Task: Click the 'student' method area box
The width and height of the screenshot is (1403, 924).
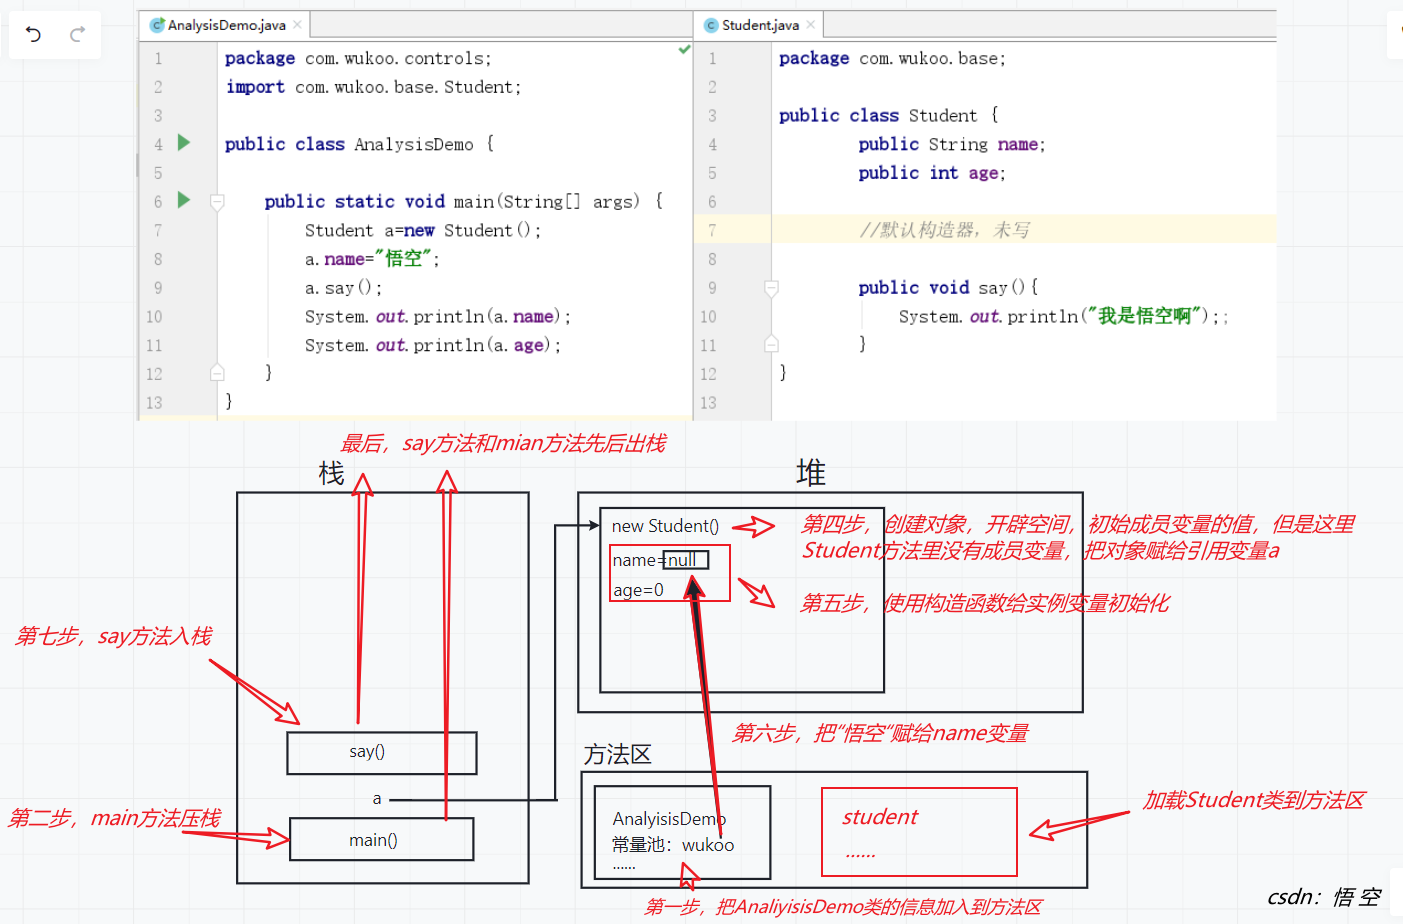Action: coord(919,832)
